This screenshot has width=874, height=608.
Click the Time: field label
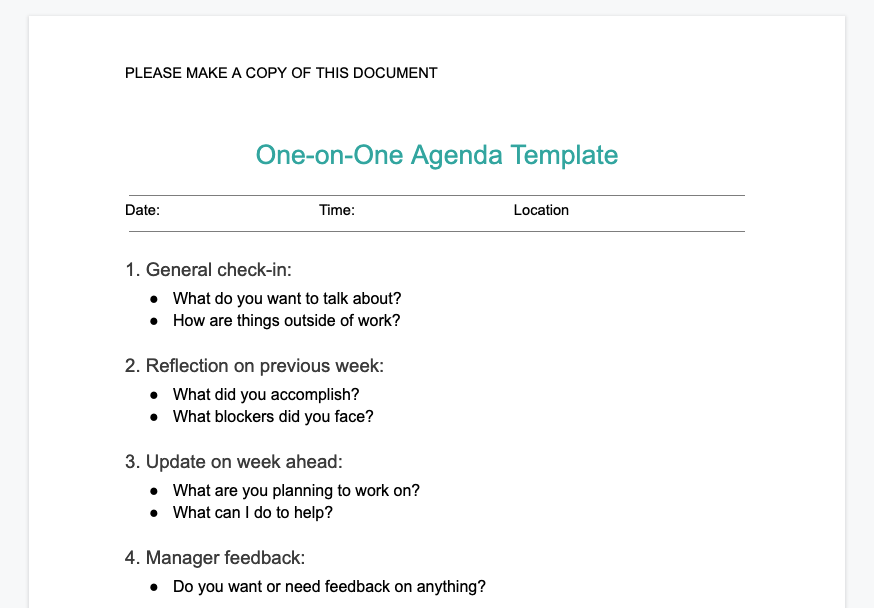coord(337,210)
